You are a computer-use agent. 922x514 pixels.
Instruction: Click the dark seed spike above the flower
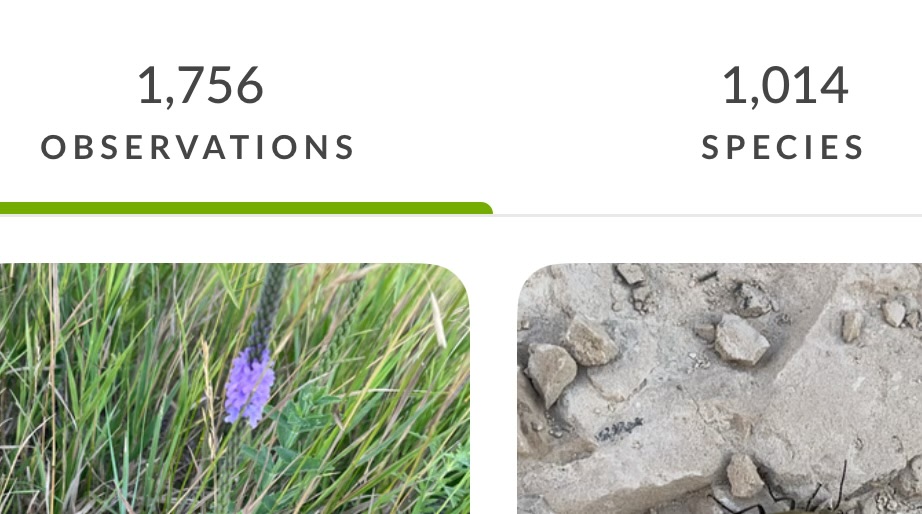[x=268, y=305]
